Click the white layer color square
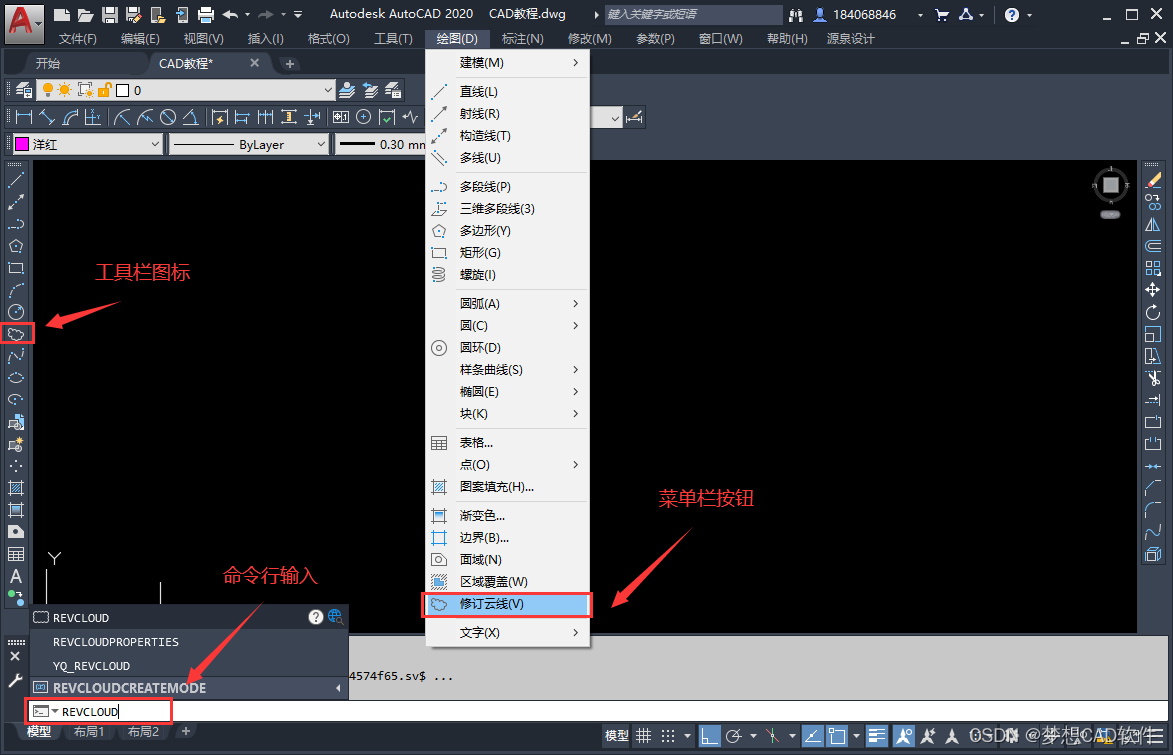The height and width of the screenshot is (755, 1173). click(x=123, y=91)
